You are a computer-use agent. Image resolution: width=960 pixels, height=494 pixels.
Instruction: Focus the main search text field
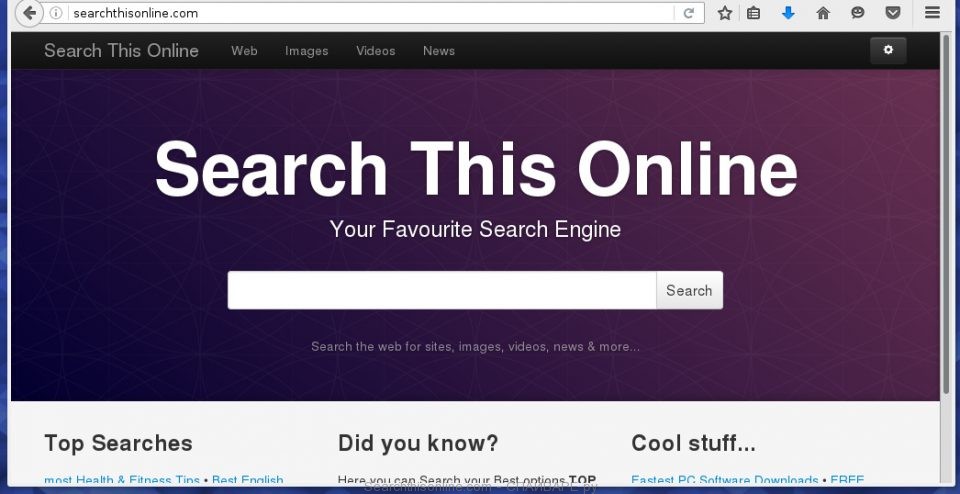point(442,290)
